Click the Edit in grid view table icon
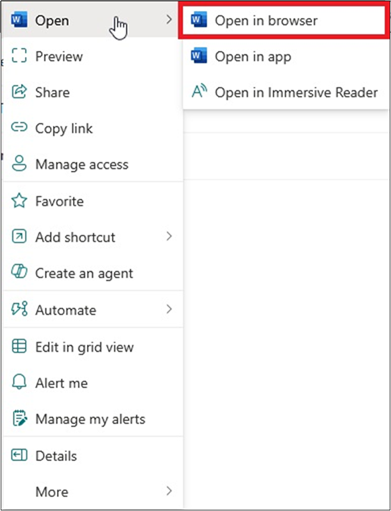The image size is (391, 511). 19,346
